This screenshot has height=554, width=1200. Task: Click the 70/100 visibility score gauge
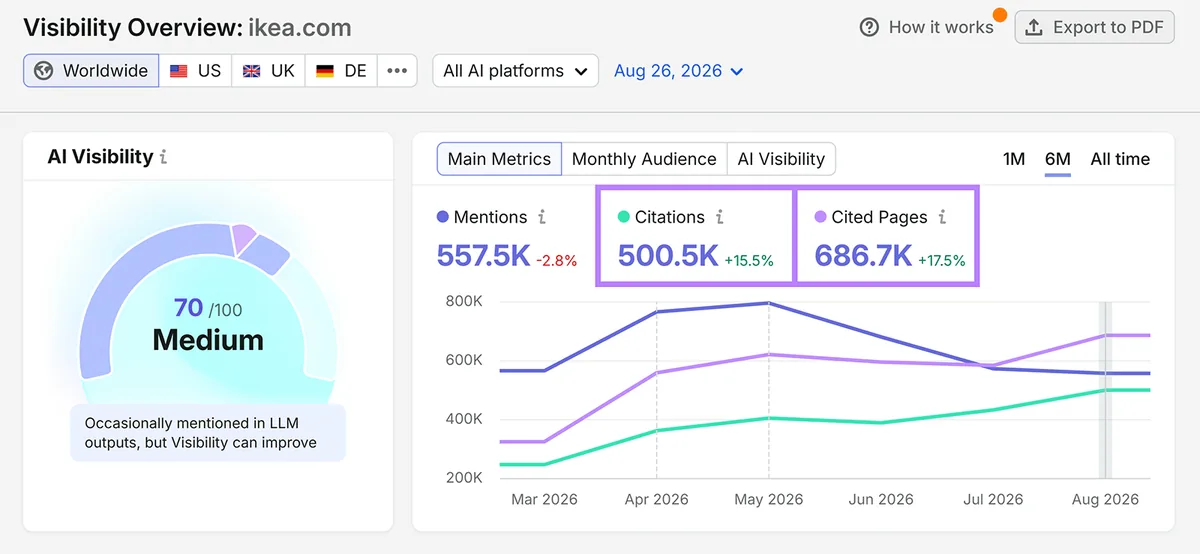click(x=208, y=310)
